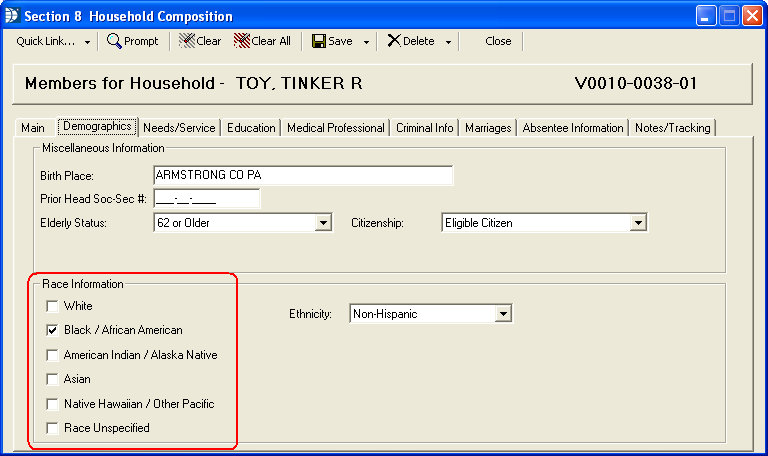Click the Eligible Citizen value
Image resolution: width=768 pixels, height=456 pixels.
pos(479,223)
